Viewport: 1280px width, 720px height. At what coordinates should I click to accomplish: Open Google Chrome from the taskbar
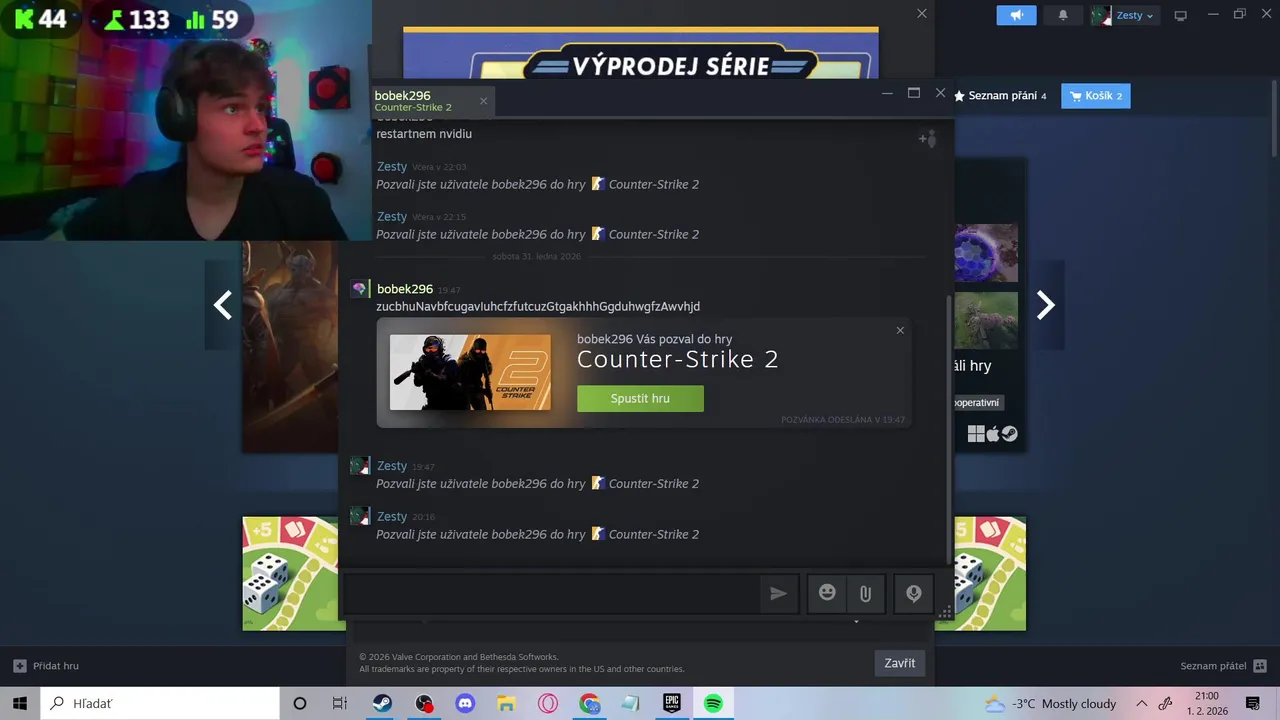tap(589, 703)
